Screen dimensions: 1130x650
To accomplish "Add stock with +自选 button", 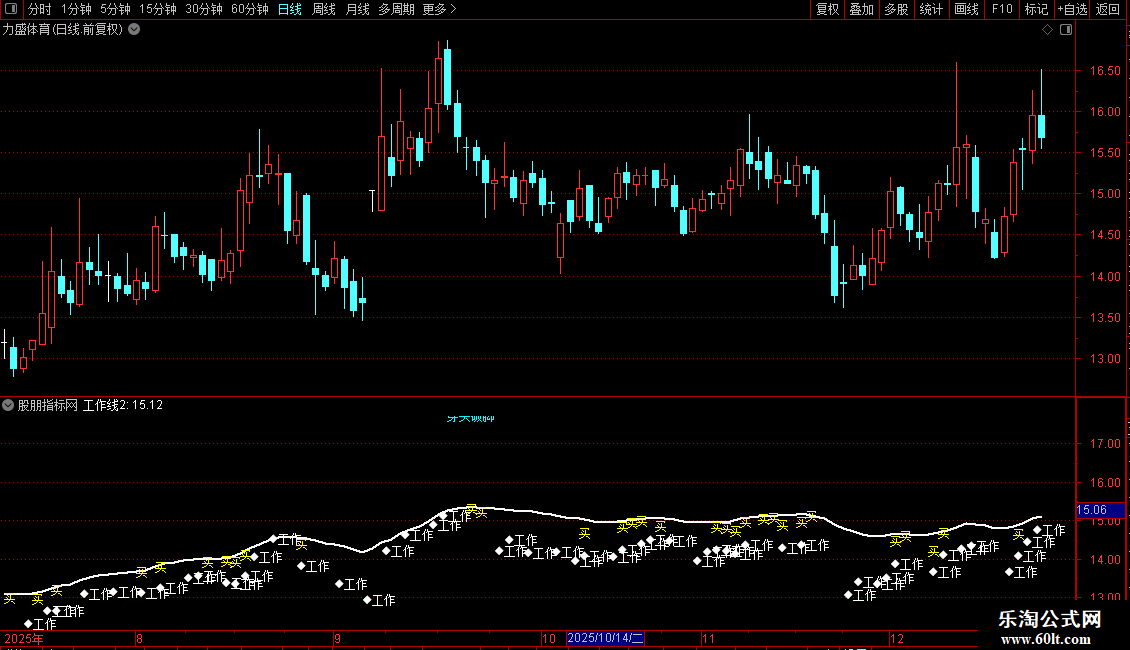I will coord(1072,9).
